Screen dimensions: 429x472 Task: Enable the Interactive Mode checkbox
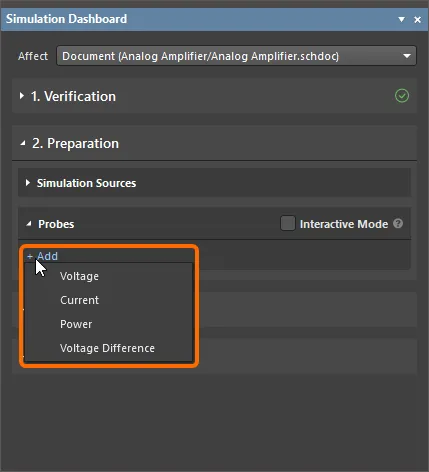click(288, 223)
